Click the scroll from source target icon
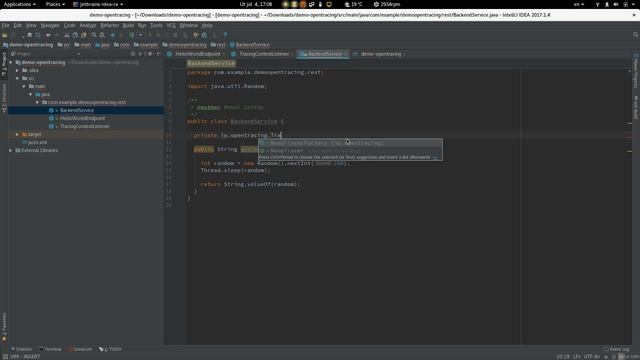Screen dimensions: 640x360 pos(133,54)
